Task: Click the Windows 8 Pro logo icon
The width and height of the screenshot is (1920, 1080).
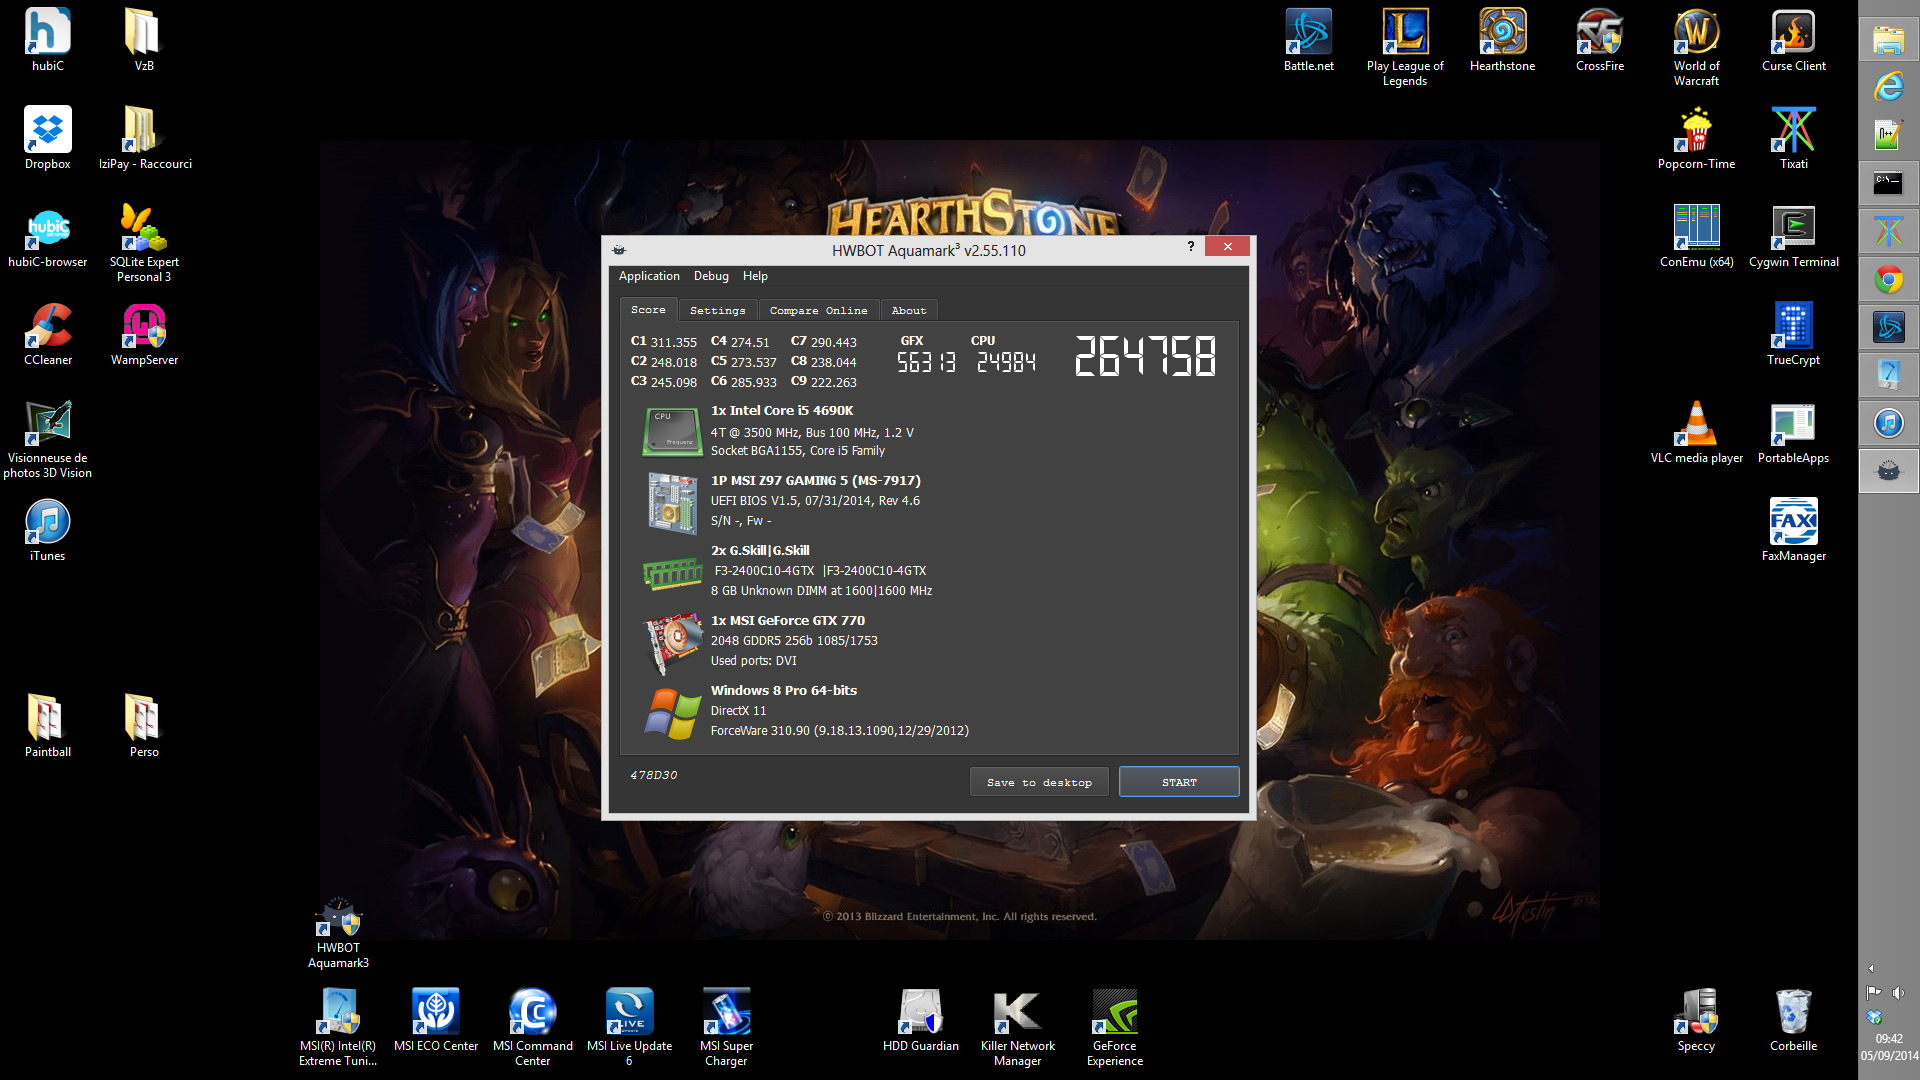Action: tap(672, 714)
